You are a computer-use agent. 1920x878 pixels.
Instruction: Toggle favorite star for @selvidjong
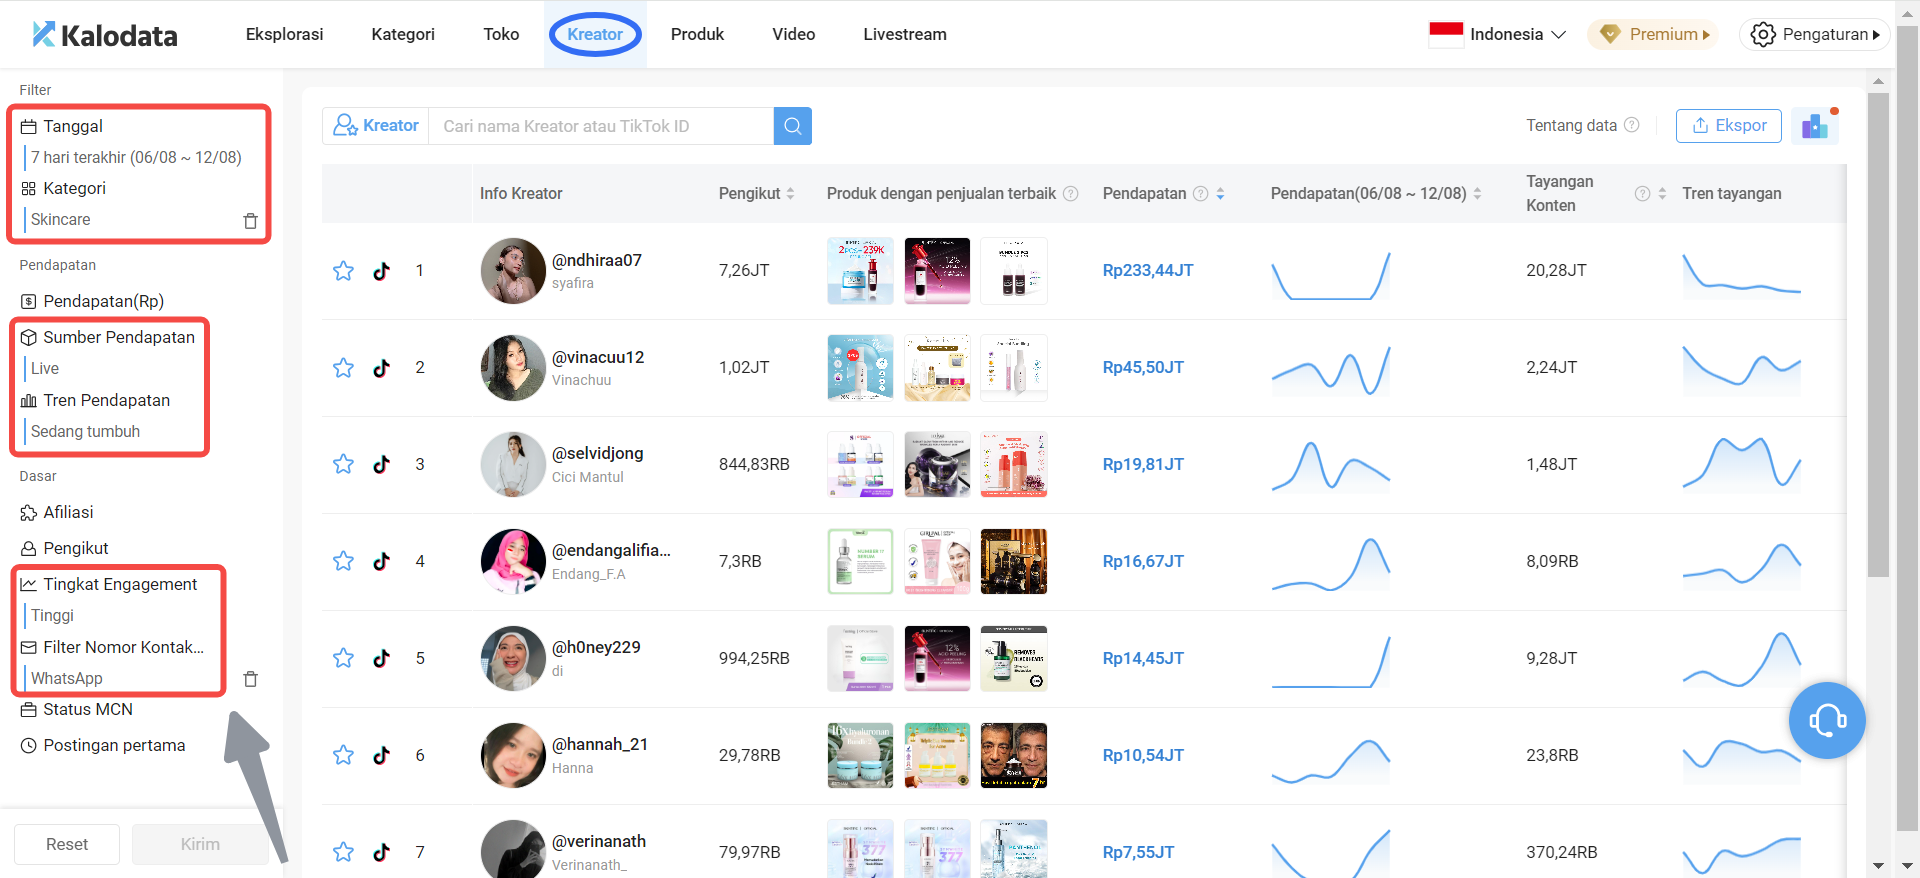tap(343, 464)
